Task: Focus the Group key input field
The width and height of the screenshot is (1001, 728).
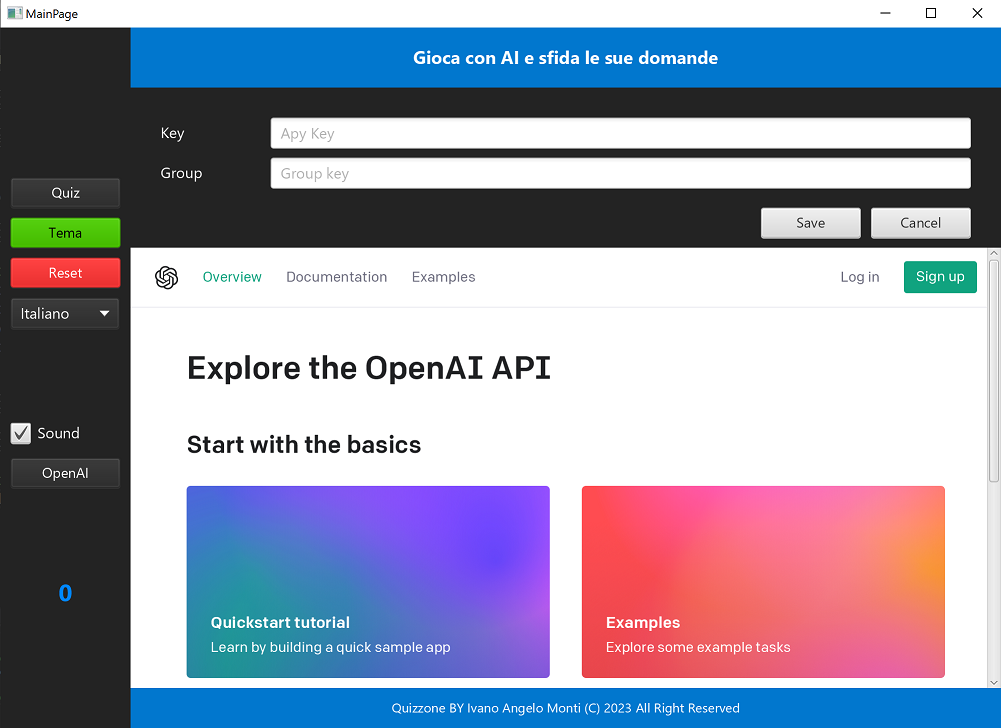Action: (x=621, y=174)
